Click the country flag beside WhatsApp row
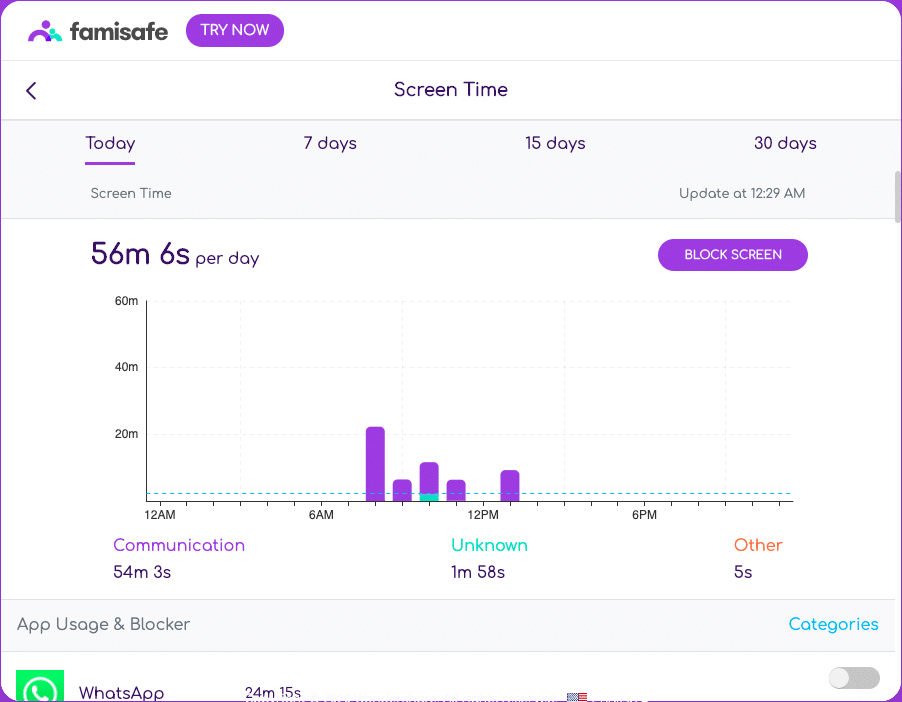This screenshot has height=702, width=902. (576, 697)
